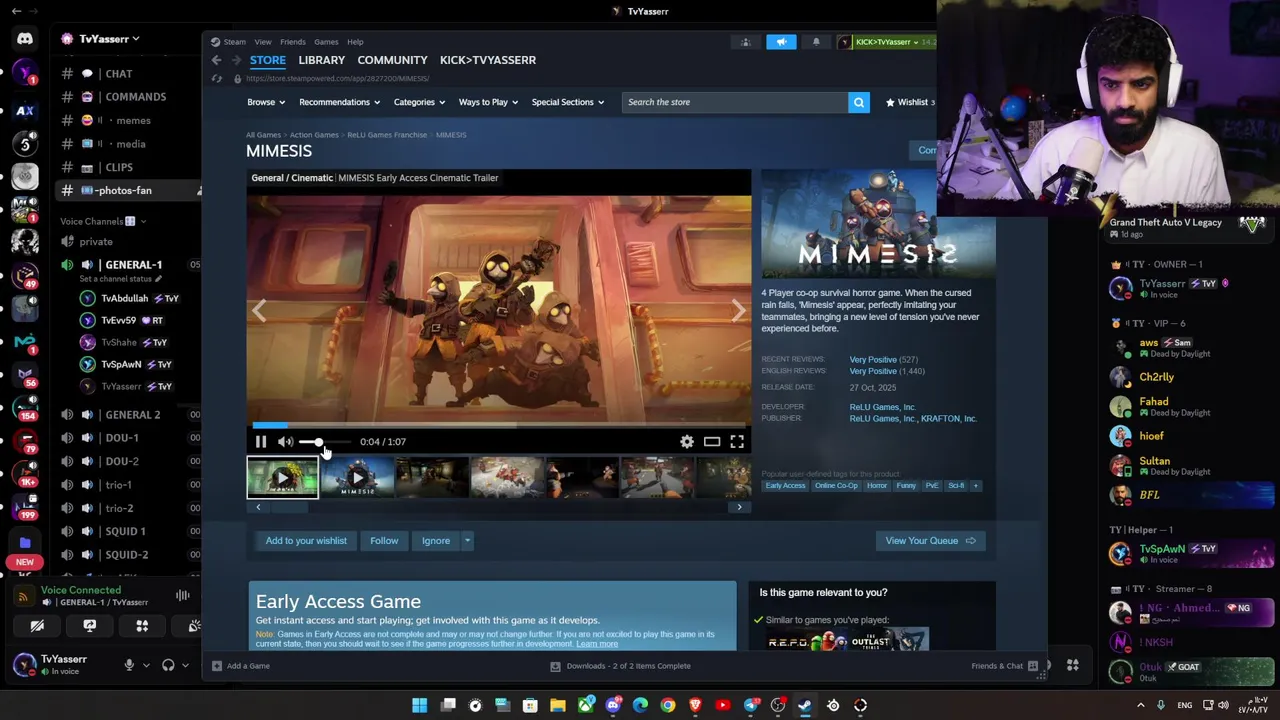Follow the MIMESIS game

(x=384, y=541)
